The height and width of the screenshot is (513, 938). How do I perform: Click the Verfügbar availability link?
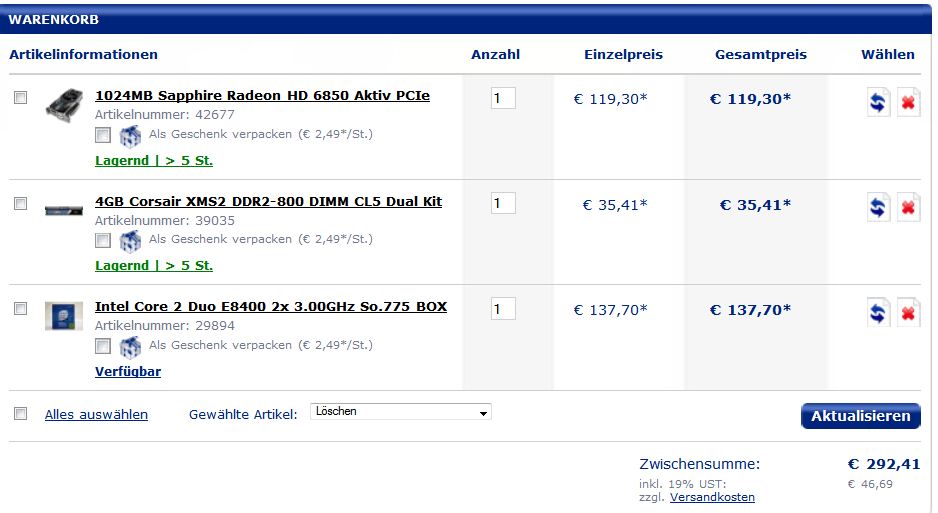point(128,371)
